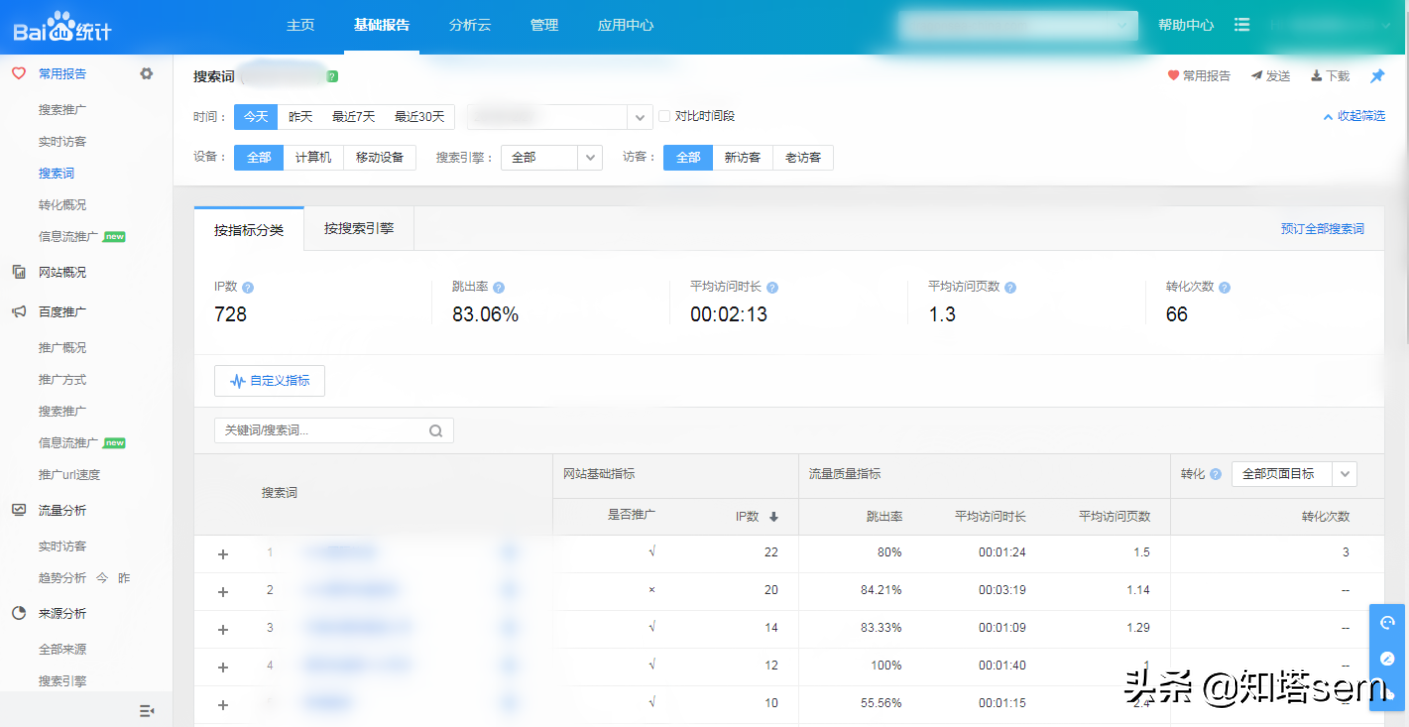This screenshot has width=1409, height=727.
Task: Collapse filters with 收起筛选
Action: click(1355, 116)
